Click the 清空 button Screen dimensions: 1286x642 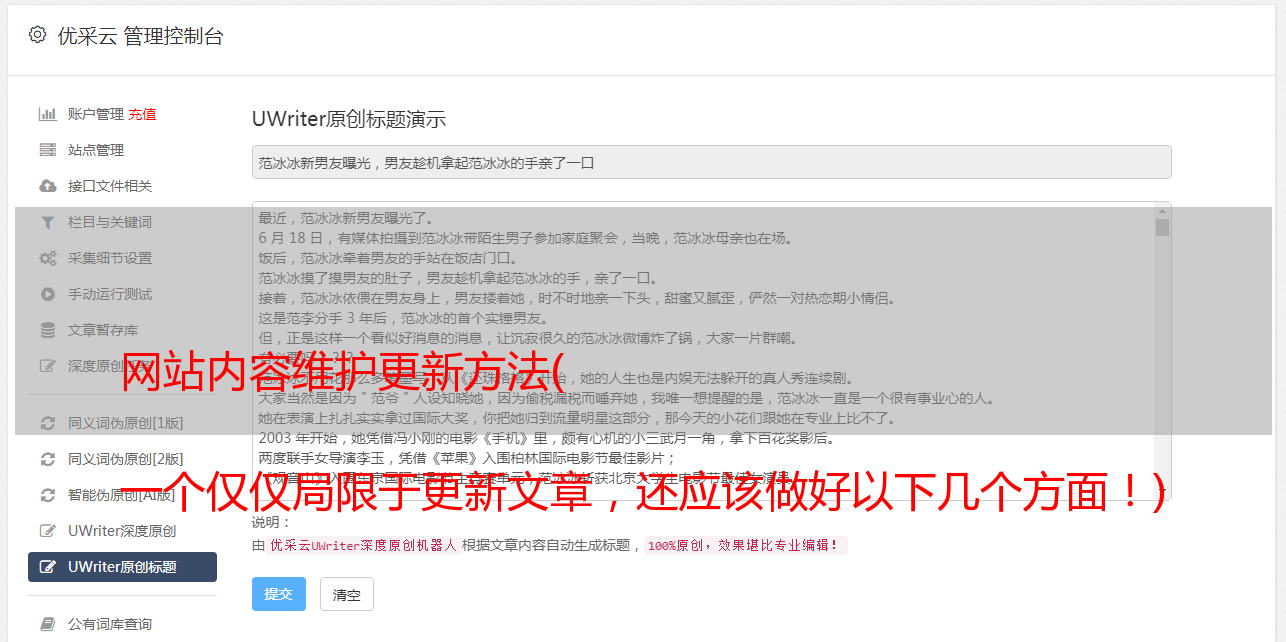[x=347, y=594]
